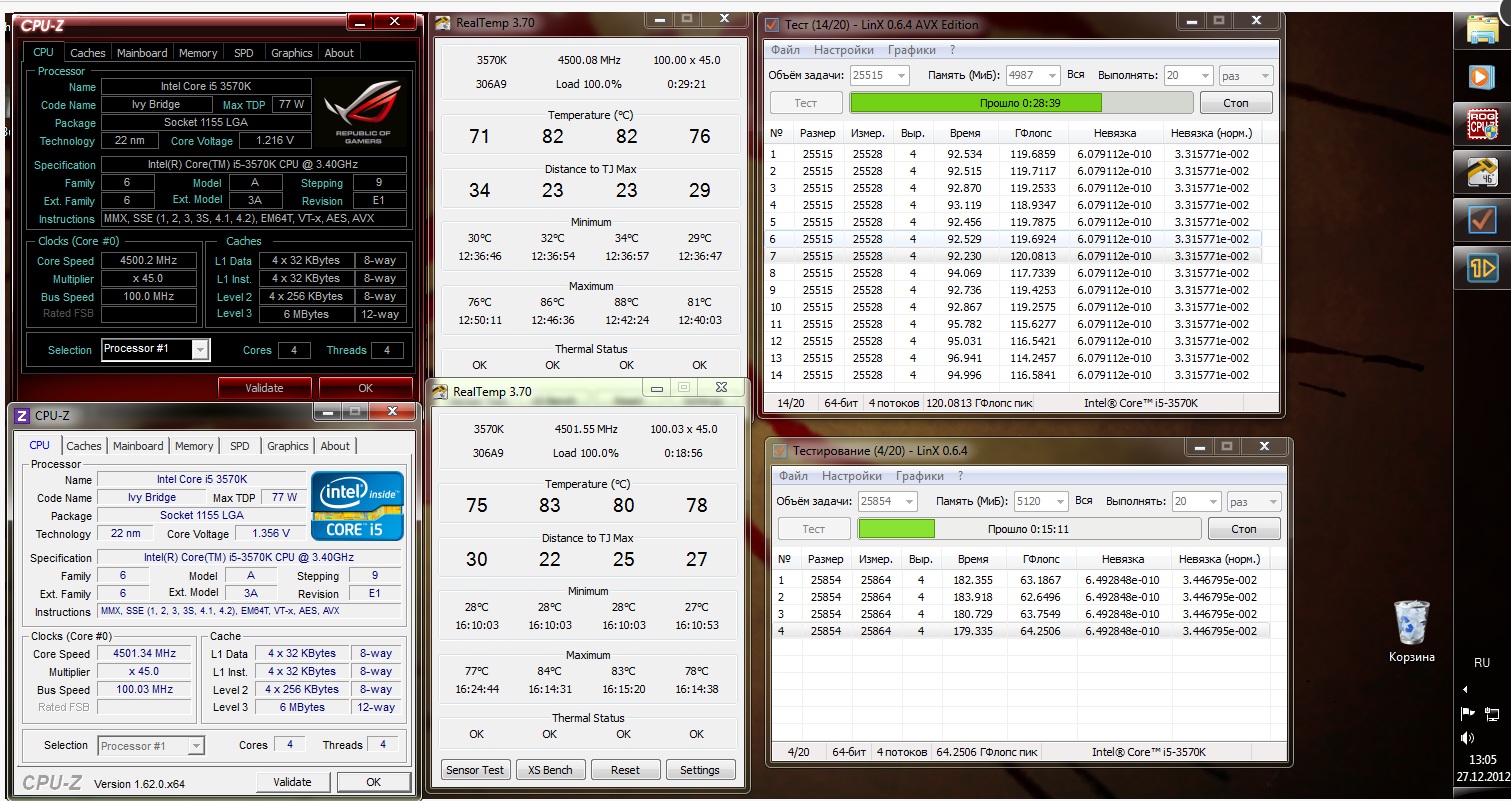Click Core Speed 4500.2 MHz field
The width and height of the screenshot is (1511, 801).
coord(147,262)
